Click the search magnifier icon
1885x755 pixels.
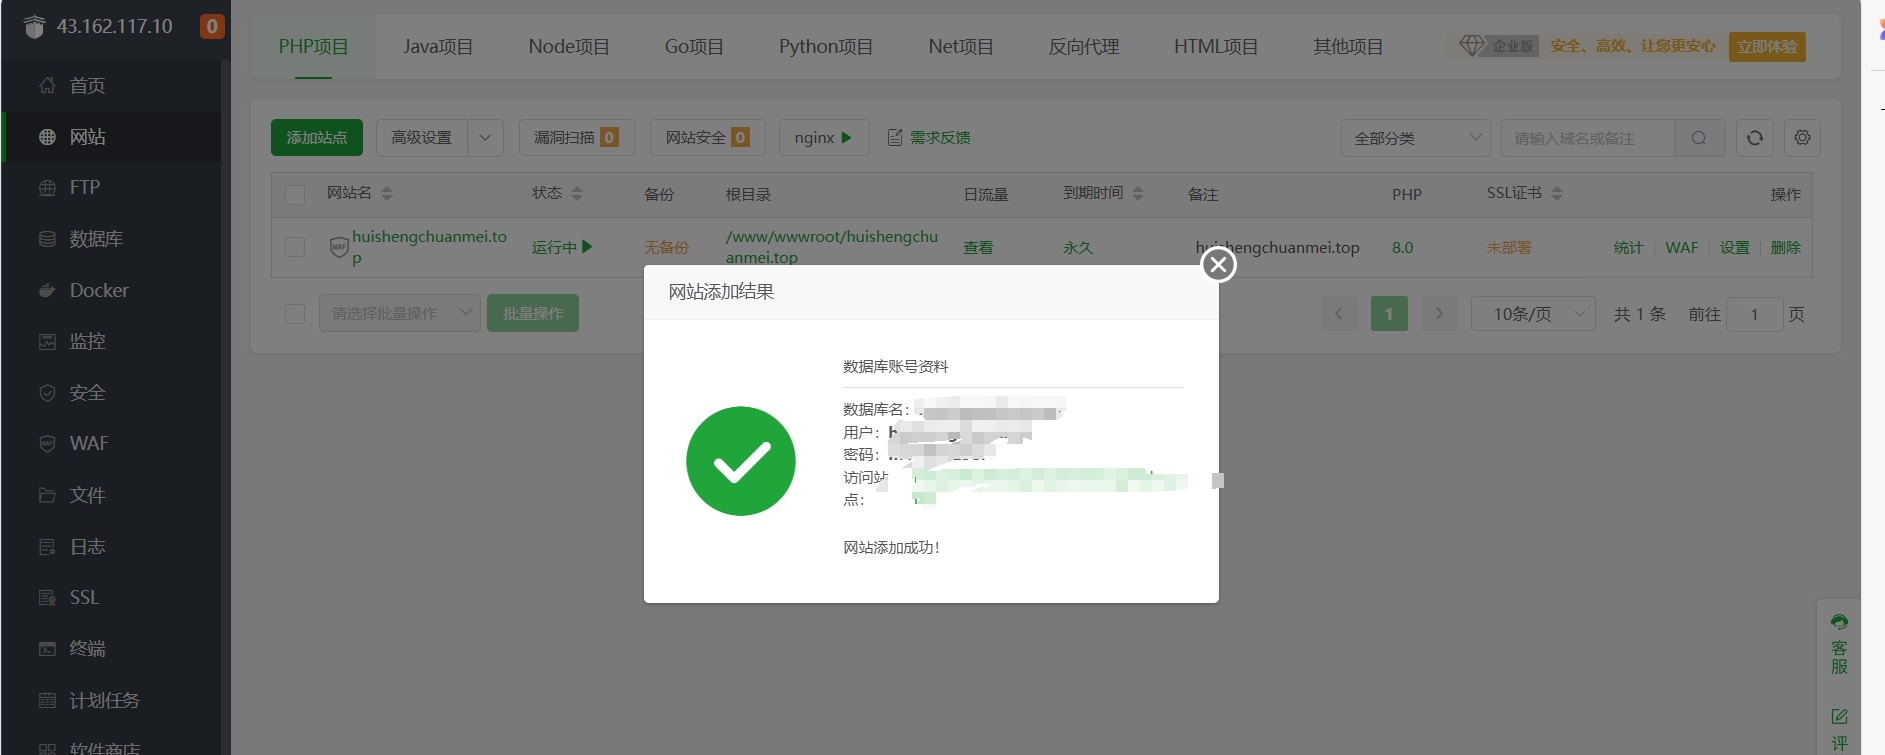pos(1699,138)
